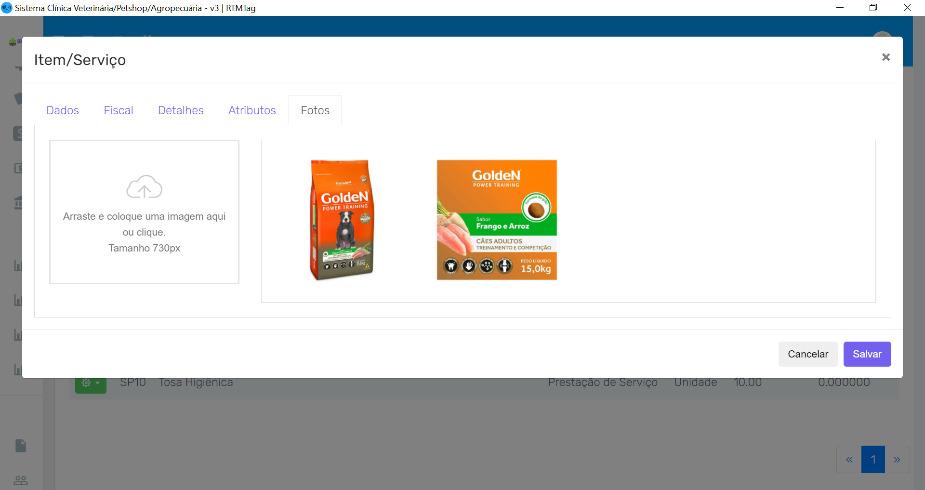Open the green gear dropdown for SP10
925x490 pixels.
pyautogui.click(x=90, y=383)
